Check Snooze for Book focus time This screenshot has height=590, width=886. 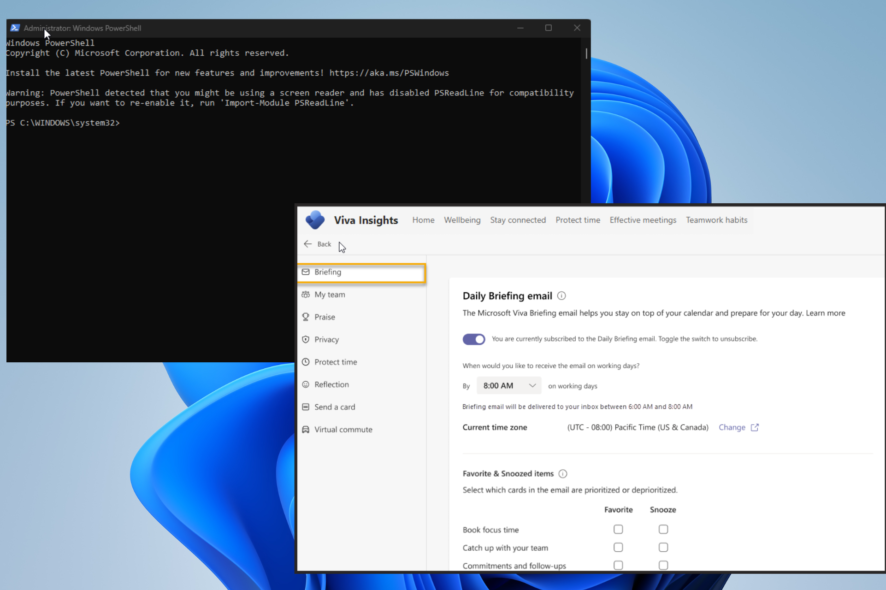click(663, 530)
